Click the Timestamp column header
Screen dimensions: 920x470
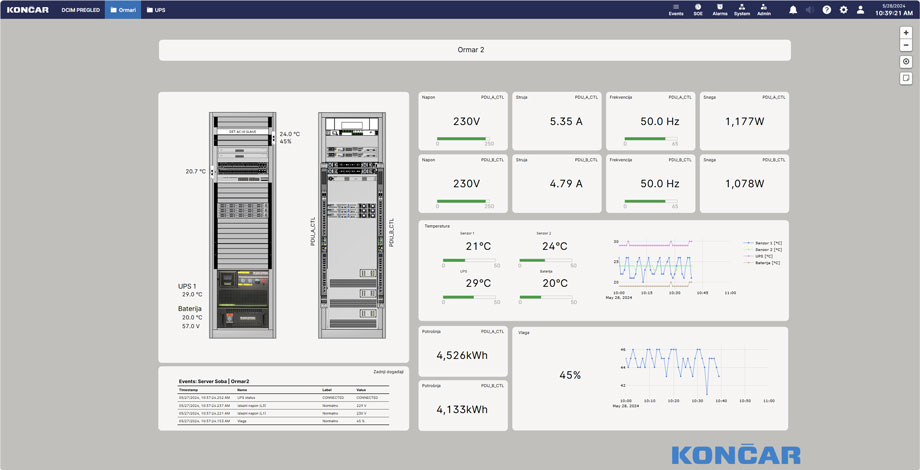tap(190, 389)
